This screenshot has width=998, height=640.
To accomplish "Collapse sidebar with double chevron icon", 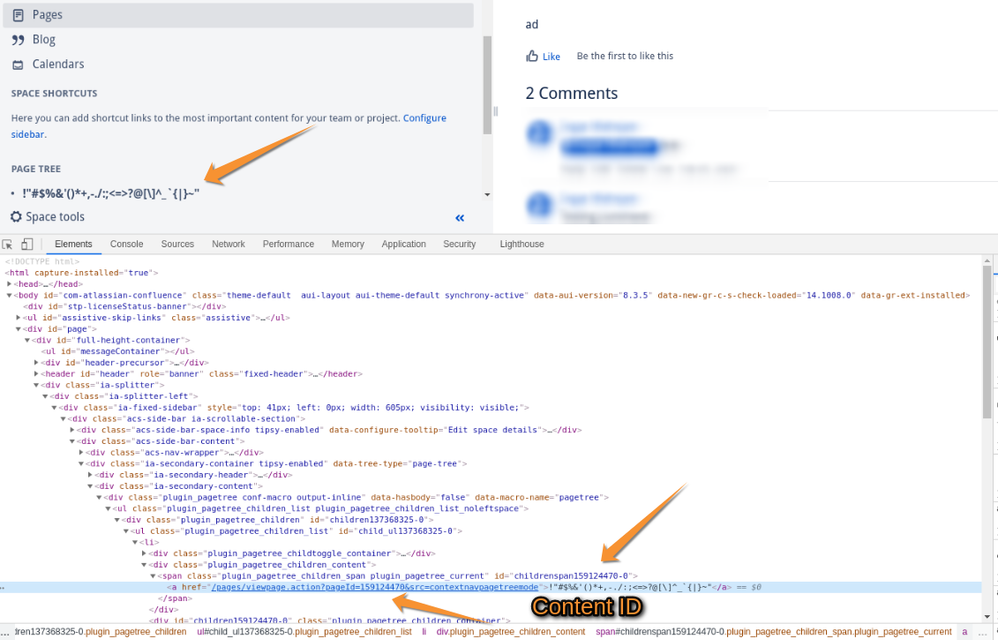I will pos(460,218).
